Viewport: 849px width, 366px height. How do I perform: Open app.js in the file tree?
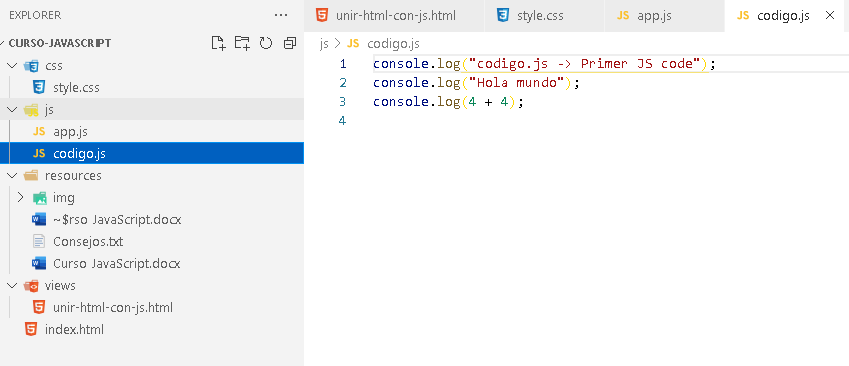click(152, 132)
